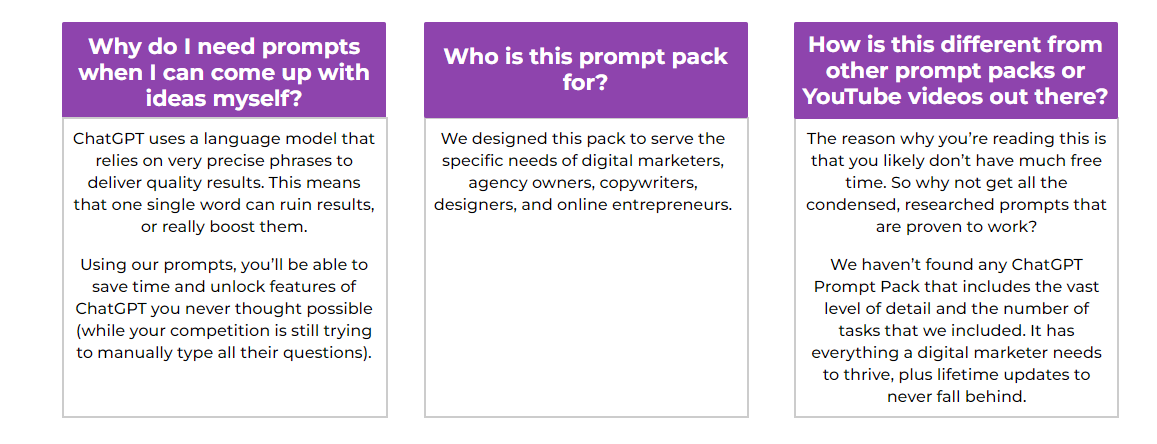Select the 'Who is this prompt pack for?' header
The image size is (1157, 444).
point(586,70)
